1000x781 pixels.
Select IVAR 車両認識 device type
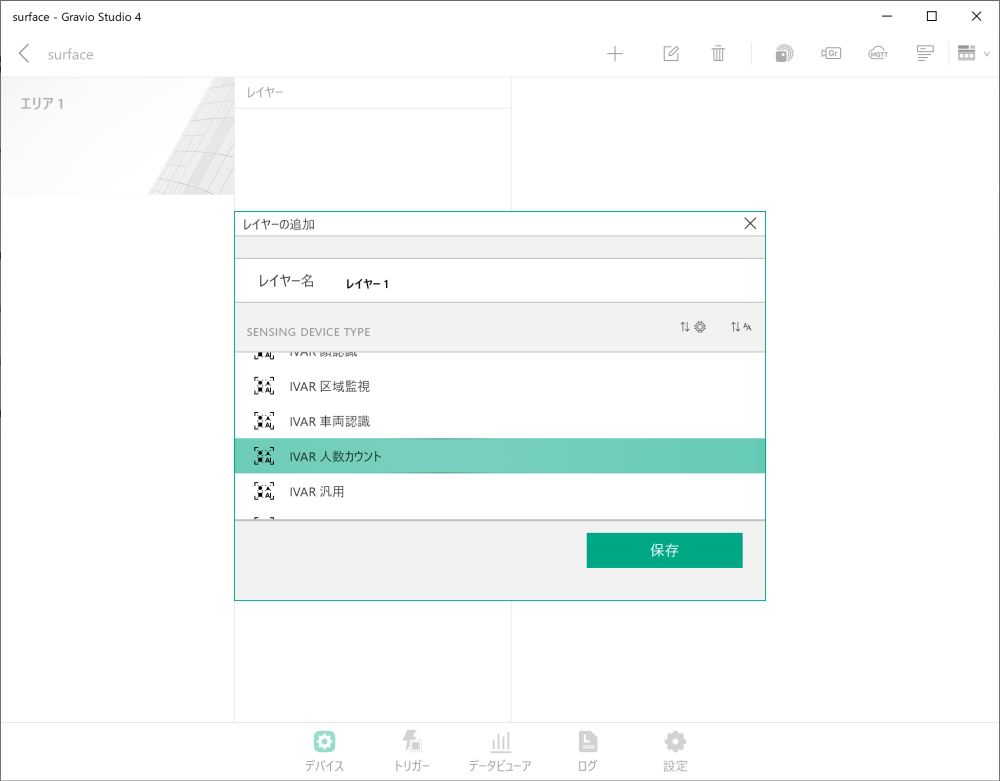pyautogui.click(x=500, y=421)
